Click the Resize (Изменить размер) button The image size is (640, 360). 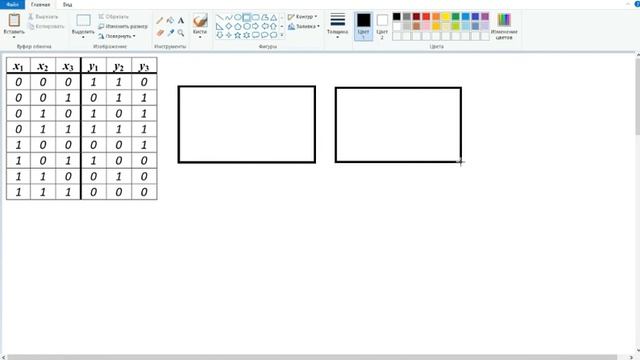123,27
